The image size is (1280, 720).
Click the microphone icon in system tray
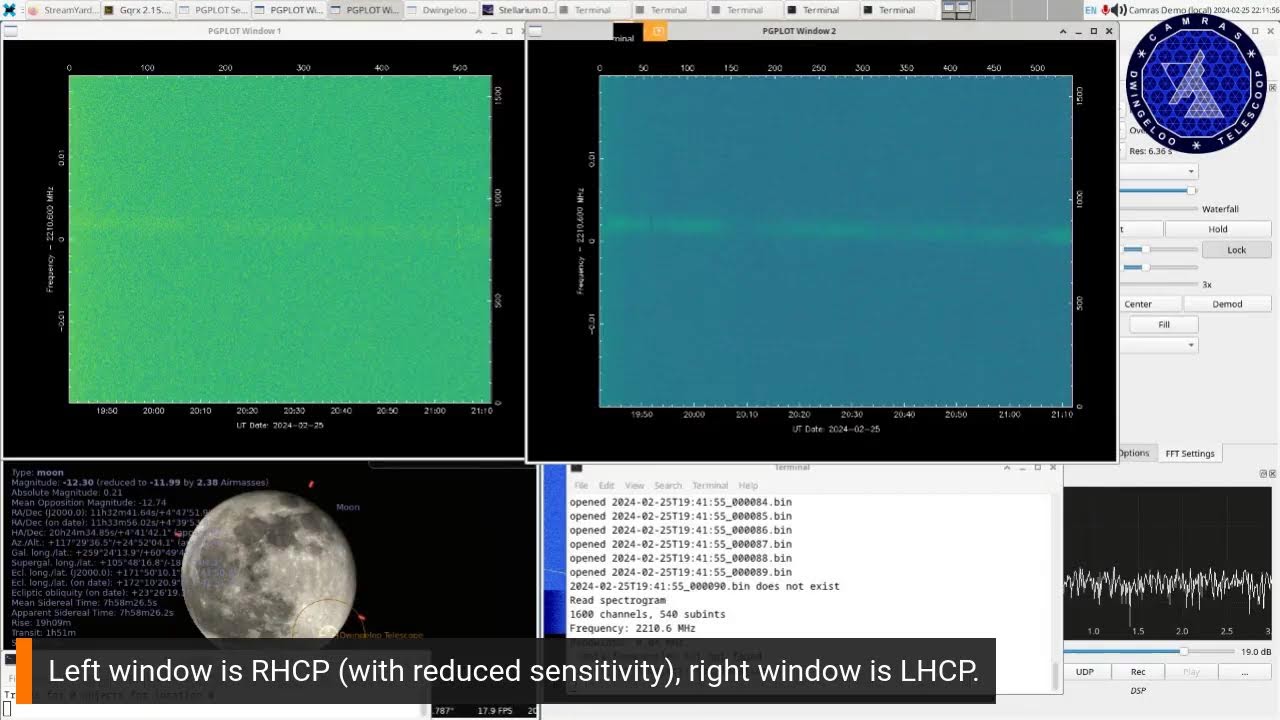pyautogui.click(x=1106, y=10)
